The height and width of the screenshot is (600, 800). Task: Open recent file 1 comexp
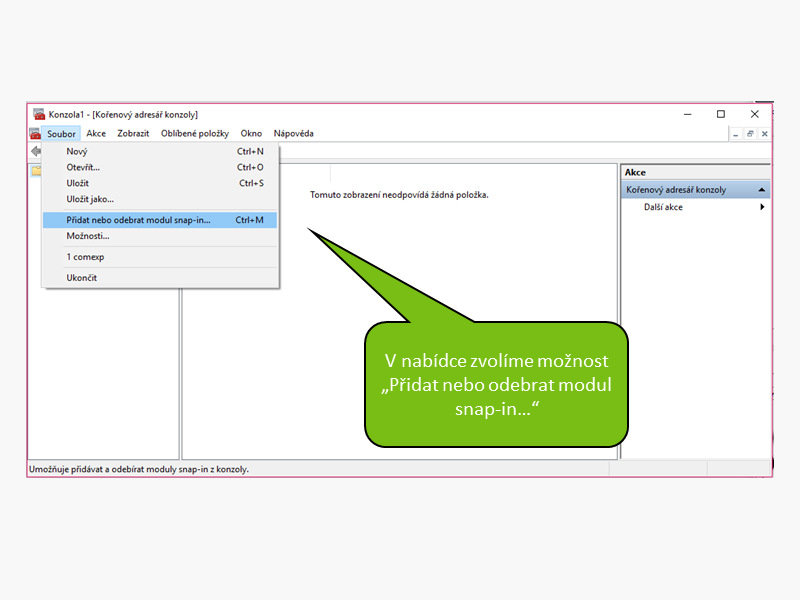click(x=85, y=257)
